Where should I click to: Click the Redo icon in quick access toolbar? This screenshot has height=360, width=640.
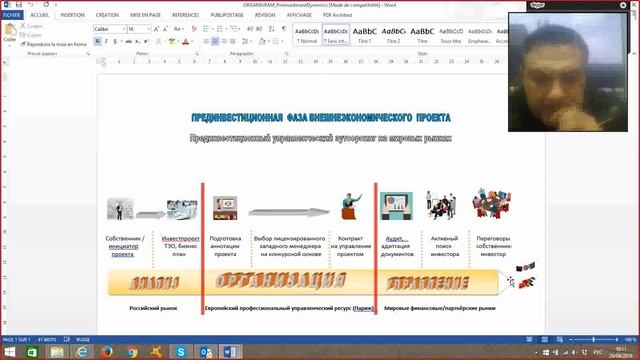point(46,4)
